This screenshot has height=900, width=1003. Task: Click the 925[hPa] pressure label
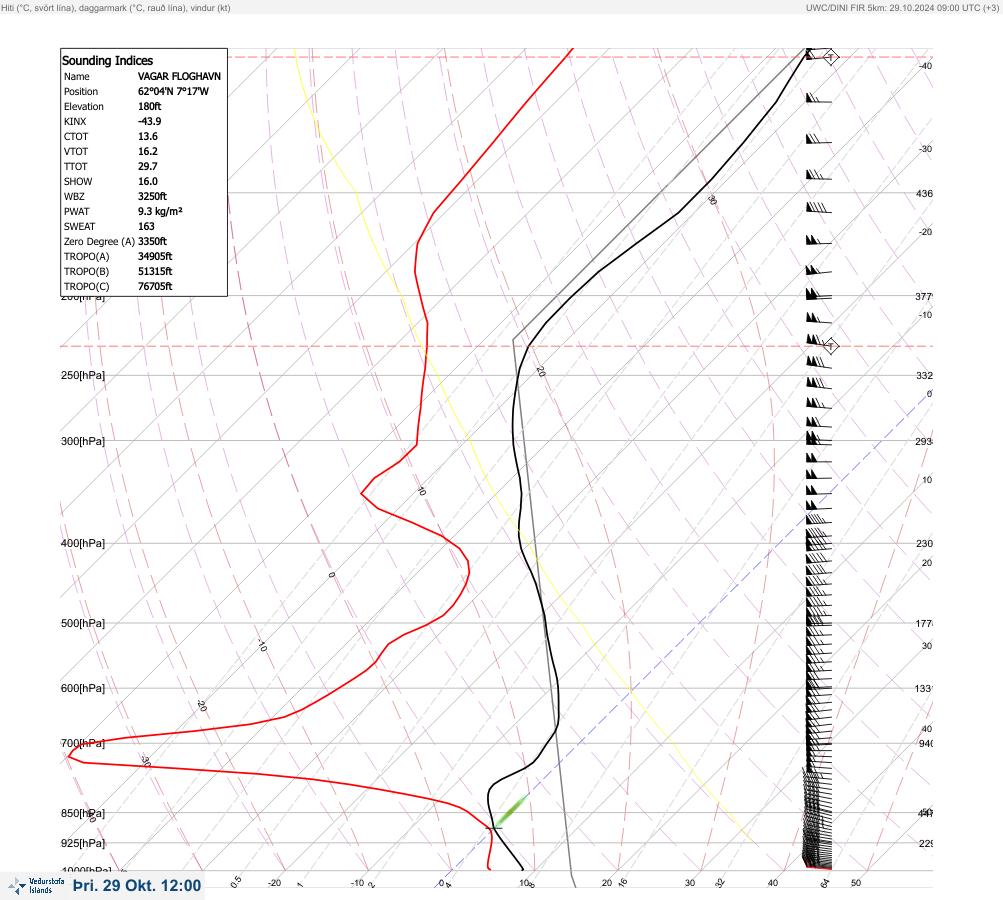coord(83,843)
